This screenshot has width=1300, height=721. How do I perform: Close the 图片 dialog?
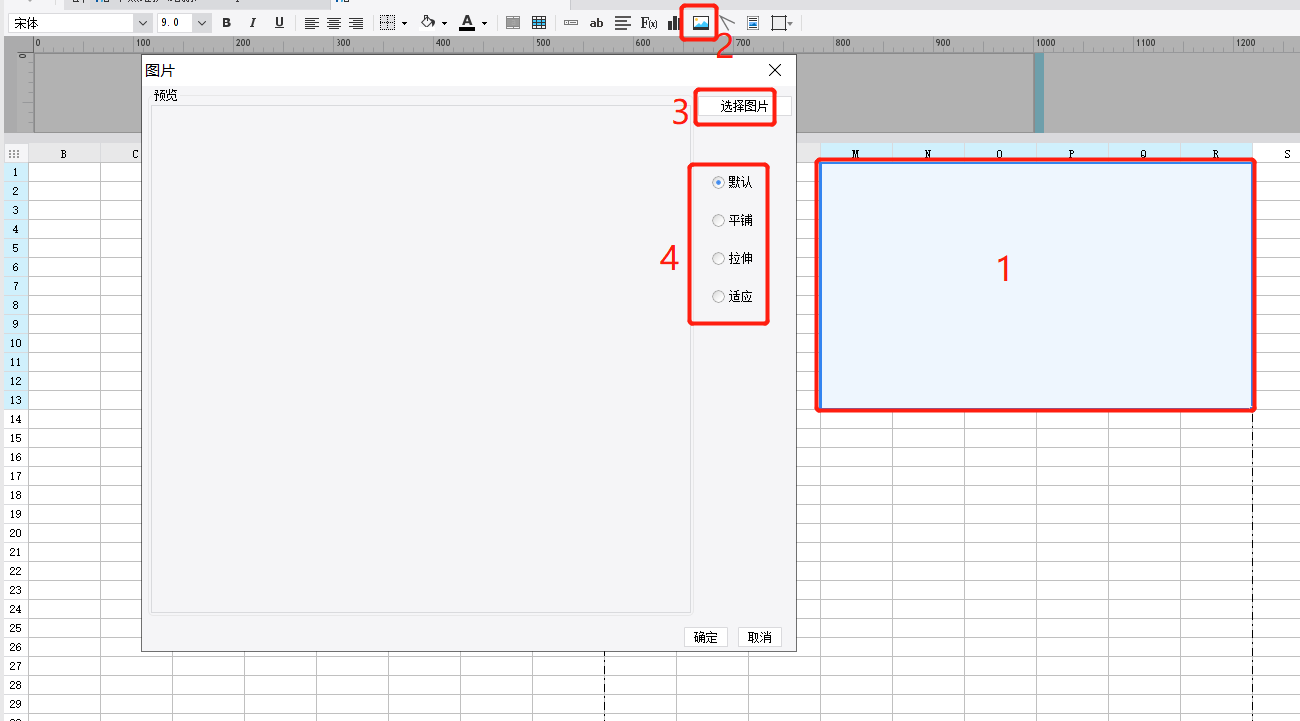coord(775,70)
